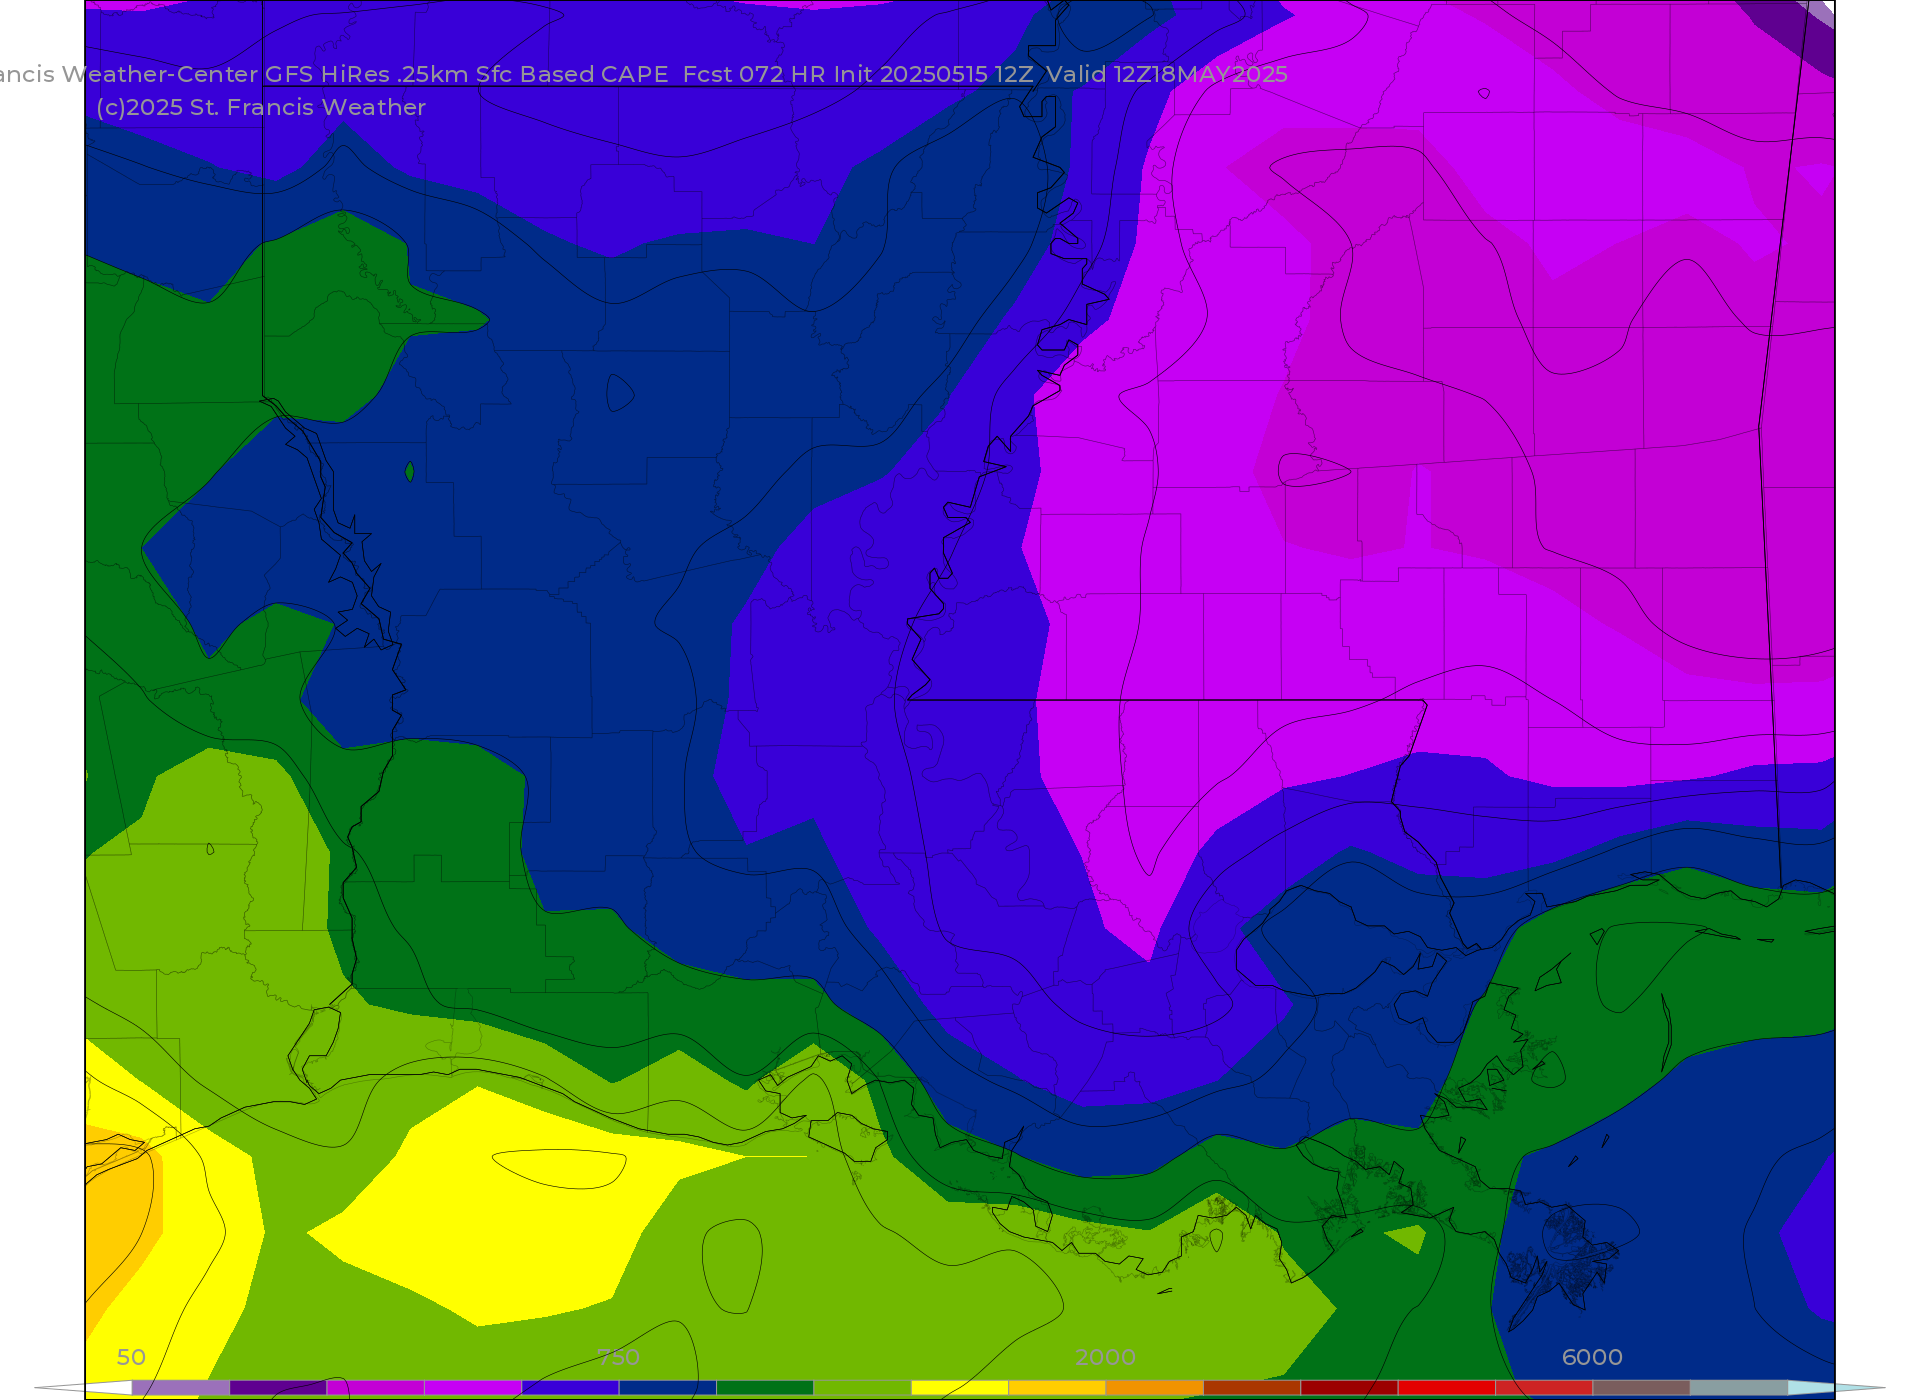Click the dark green legend swatch

click(x=765, y=1388)
